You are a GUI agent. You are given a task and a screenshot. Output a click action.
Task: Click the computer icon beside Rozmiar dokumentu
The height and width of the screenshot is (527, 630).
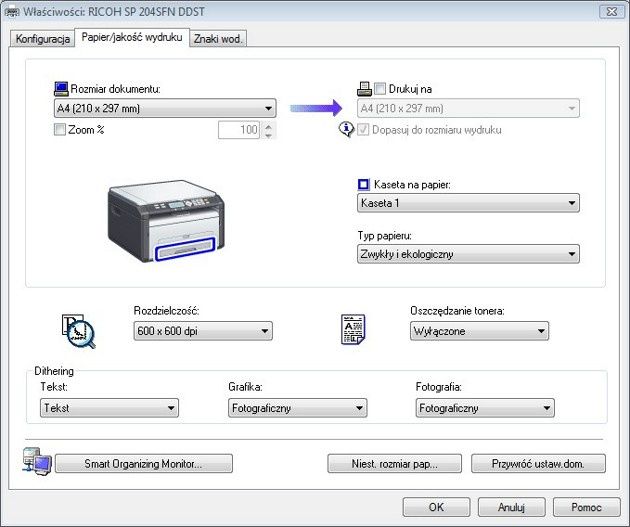61,89
